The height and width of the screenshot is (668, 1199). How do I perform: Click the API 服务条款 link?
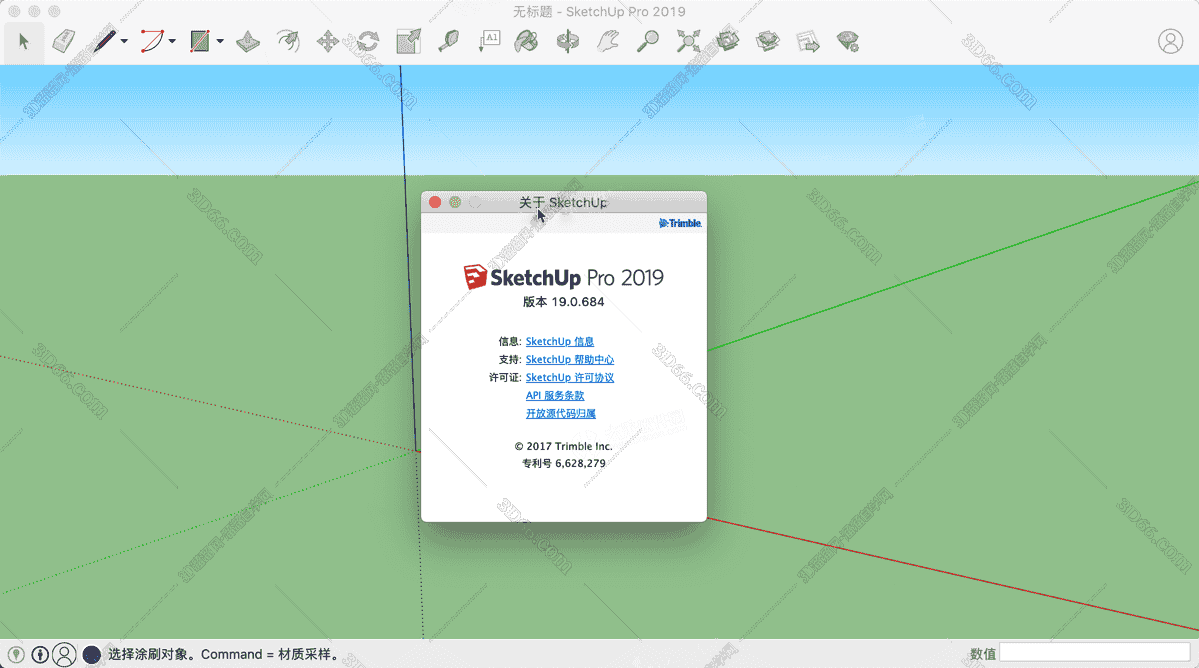pos(555,396)
